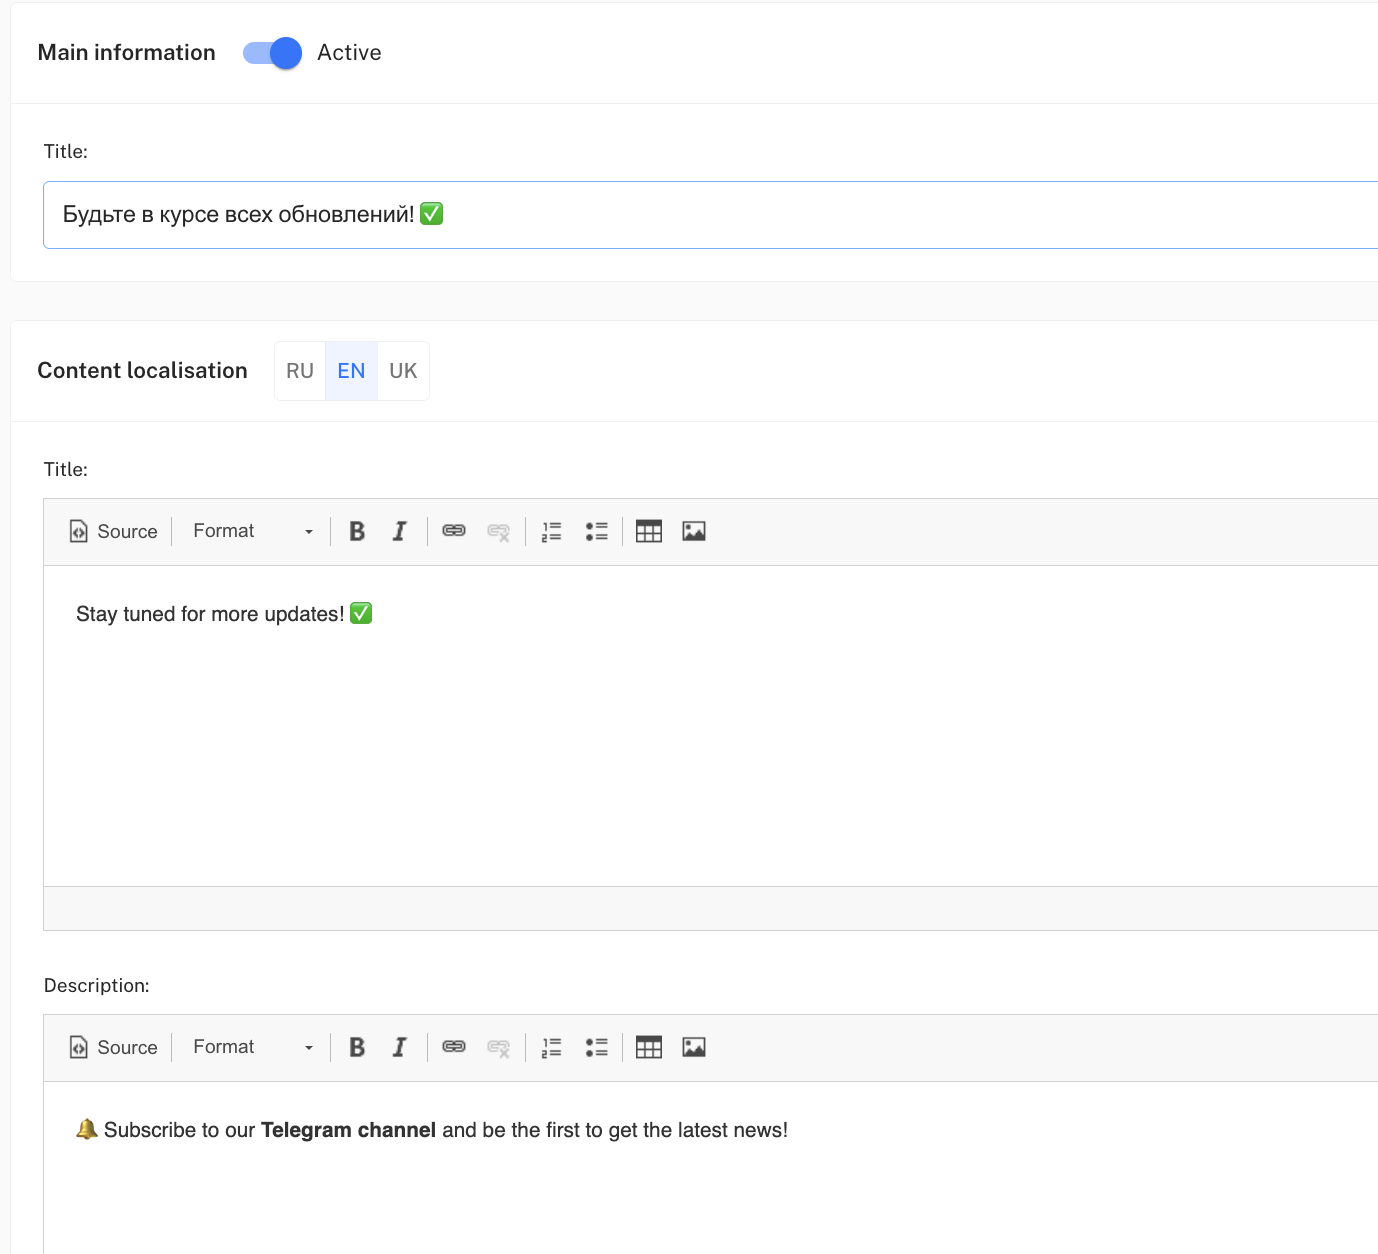Open Format dropdown in Title editor
The image size is (1378, 1254).
coord(252,532)
